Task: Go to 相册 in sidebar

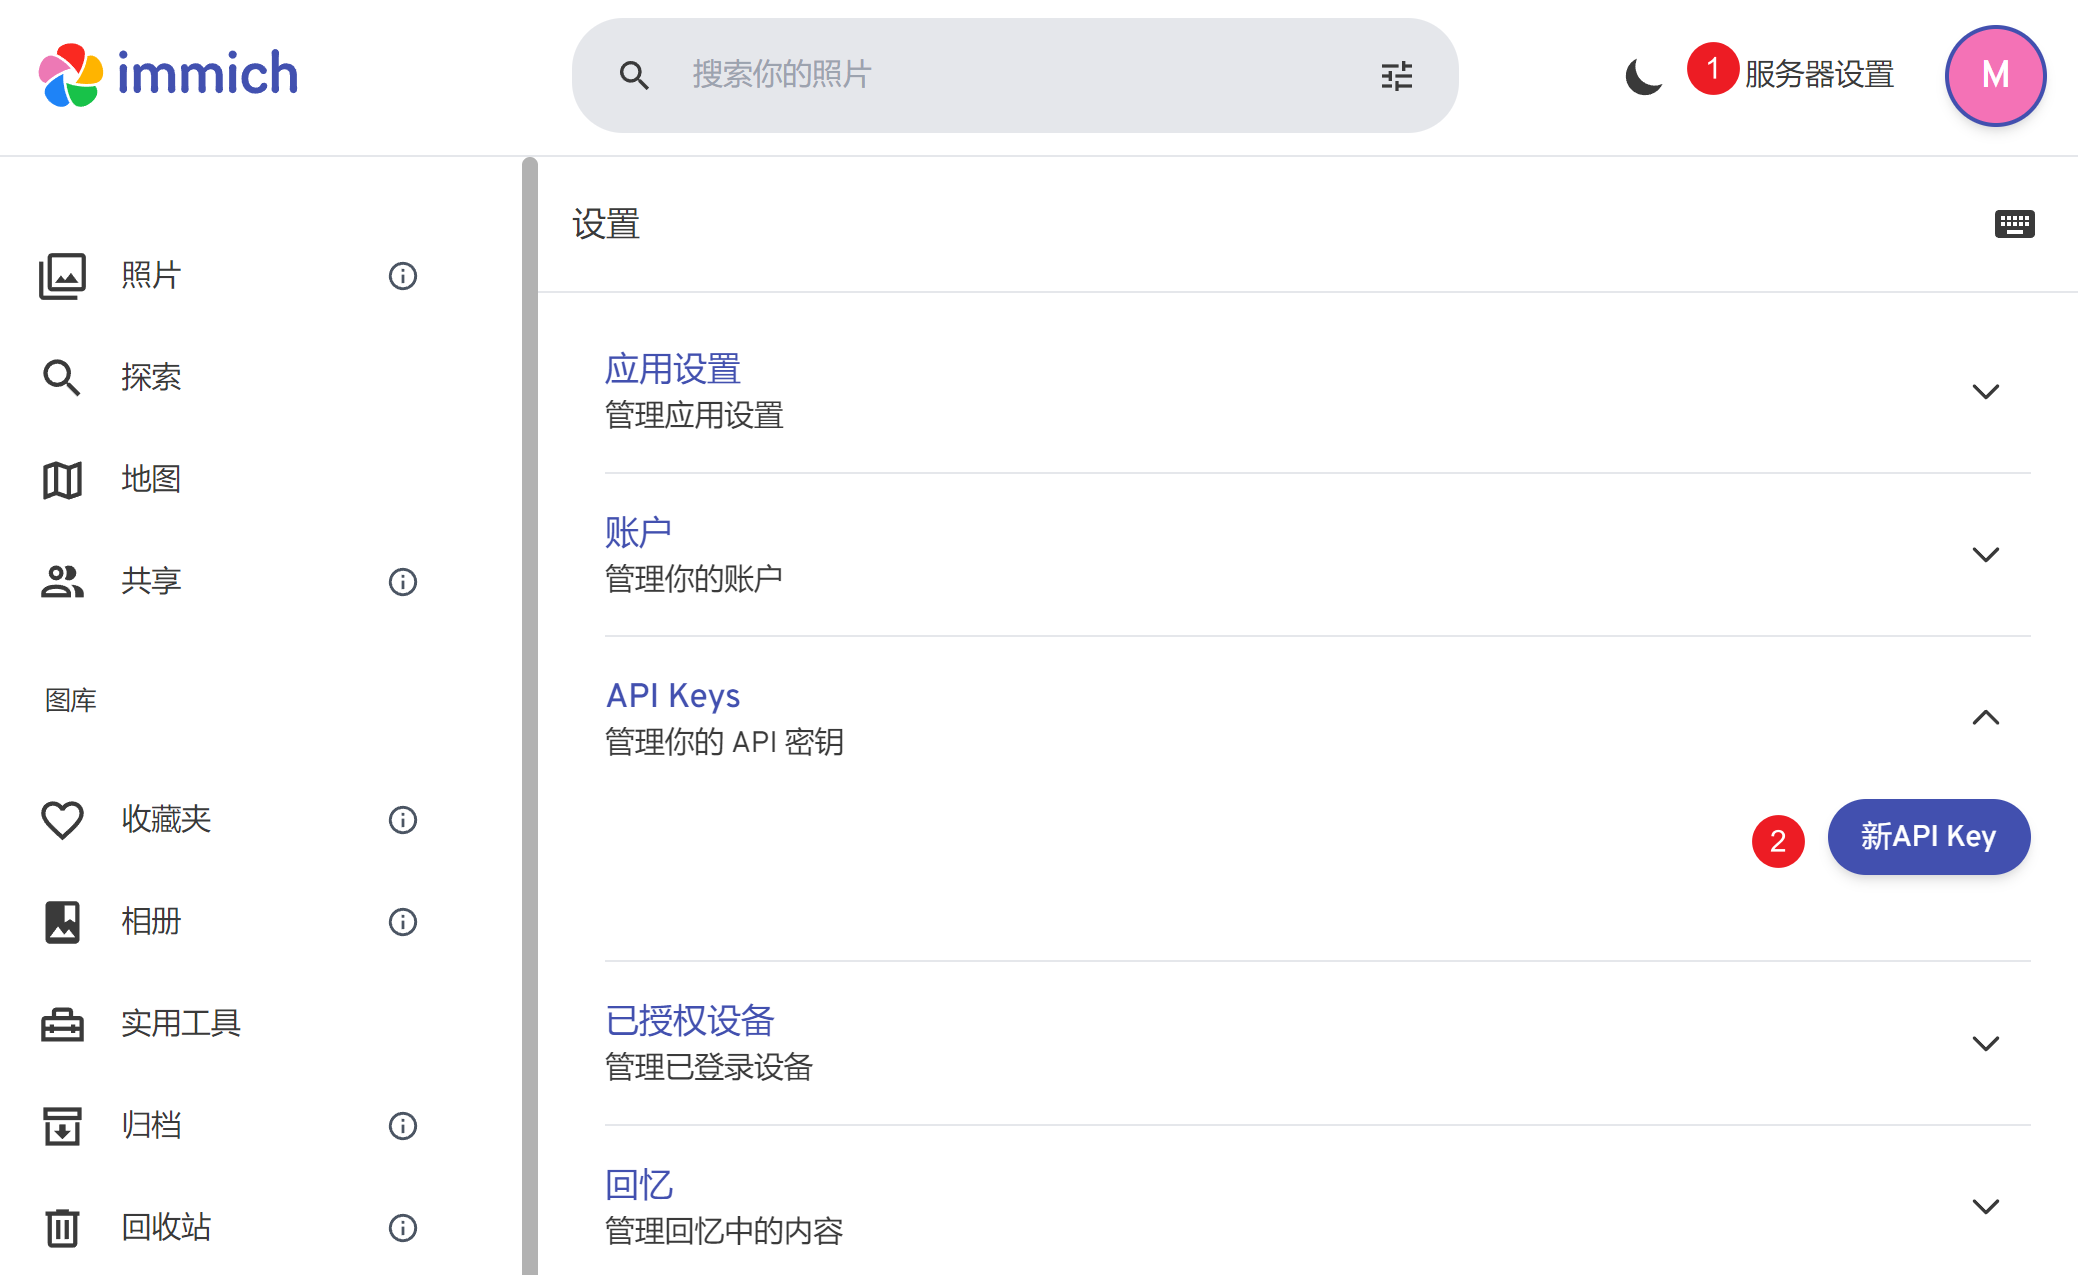Action: pos(151,921)
